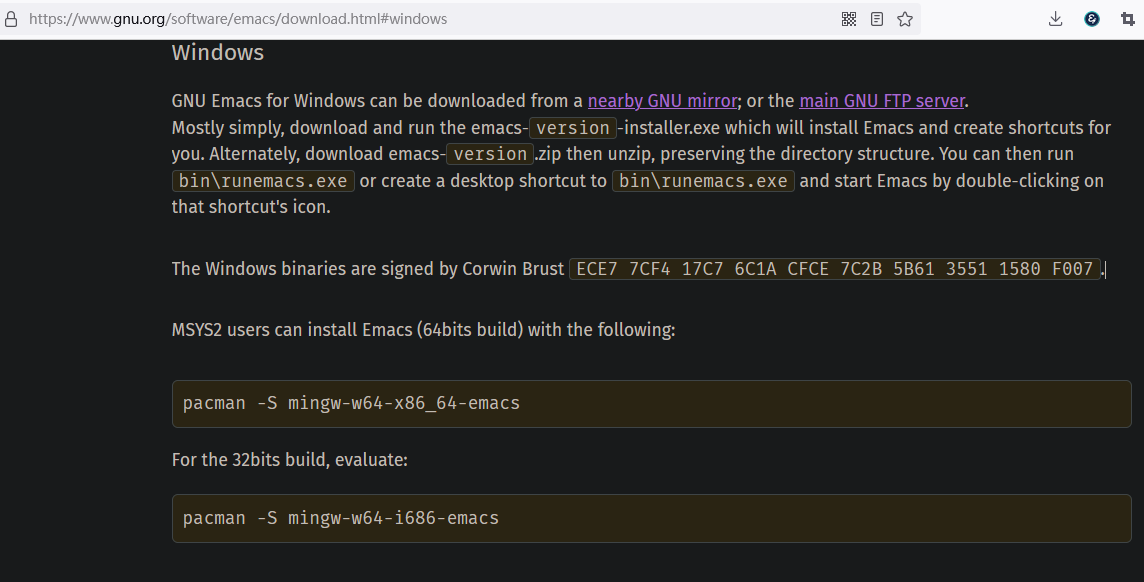Click first bin\runemacs.exe code snippet

pyautogui.click(x=263, y=181)
